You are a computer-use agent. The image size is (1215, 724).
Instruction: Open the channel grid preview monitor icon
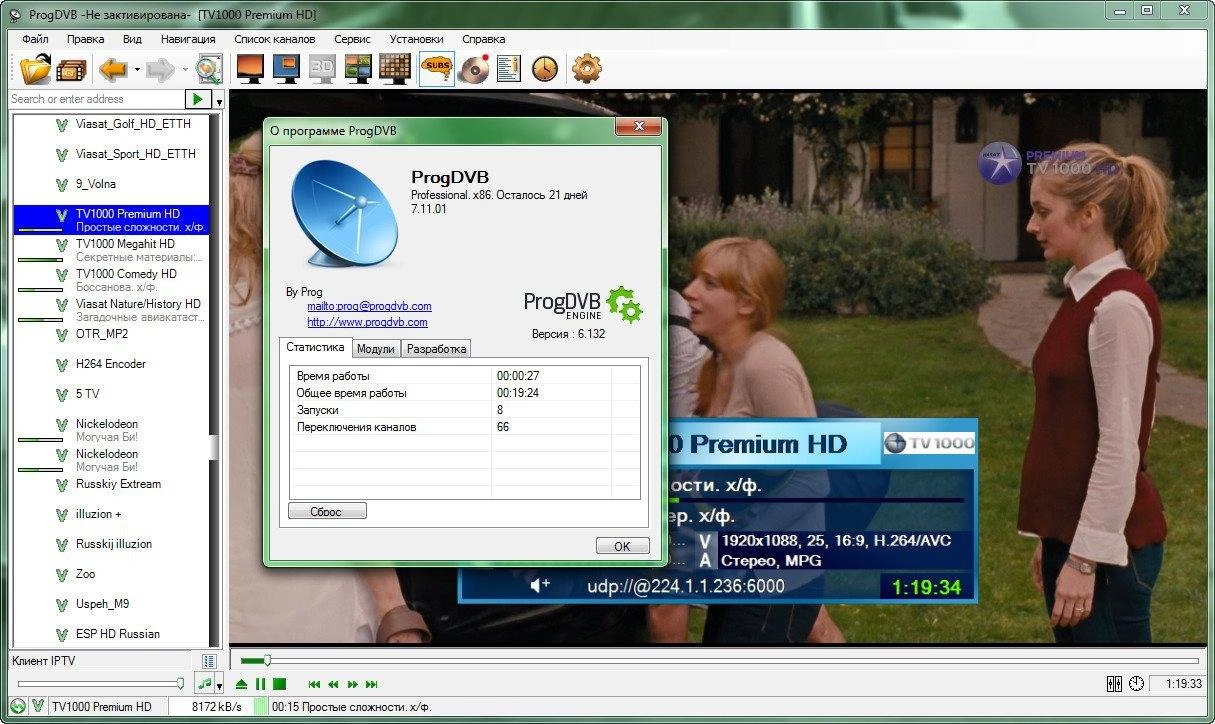(x=395, y=69)
